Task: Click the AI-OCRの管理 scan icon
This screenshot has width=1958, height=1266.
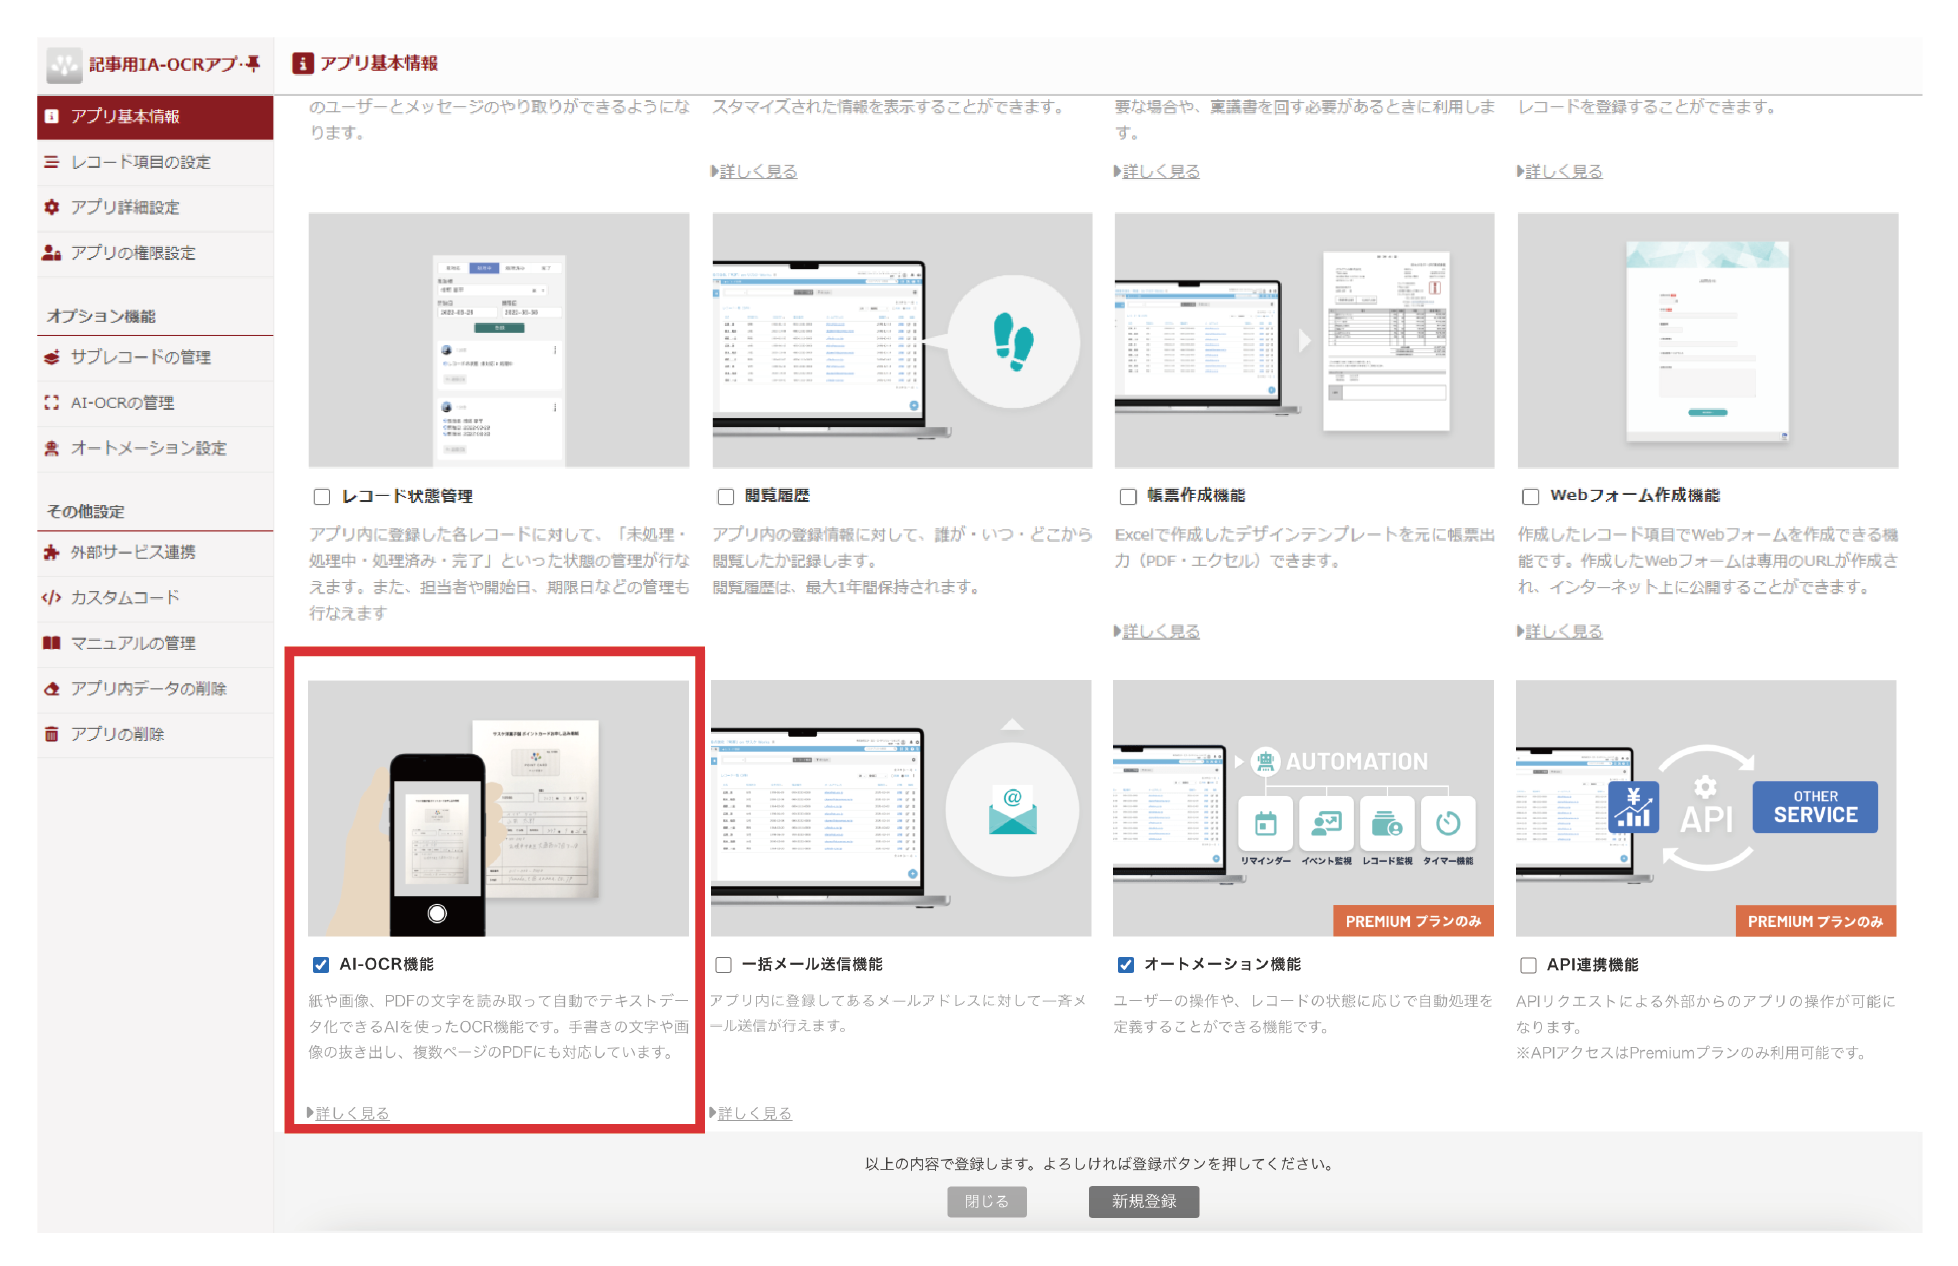Action: tap(52, 403)
